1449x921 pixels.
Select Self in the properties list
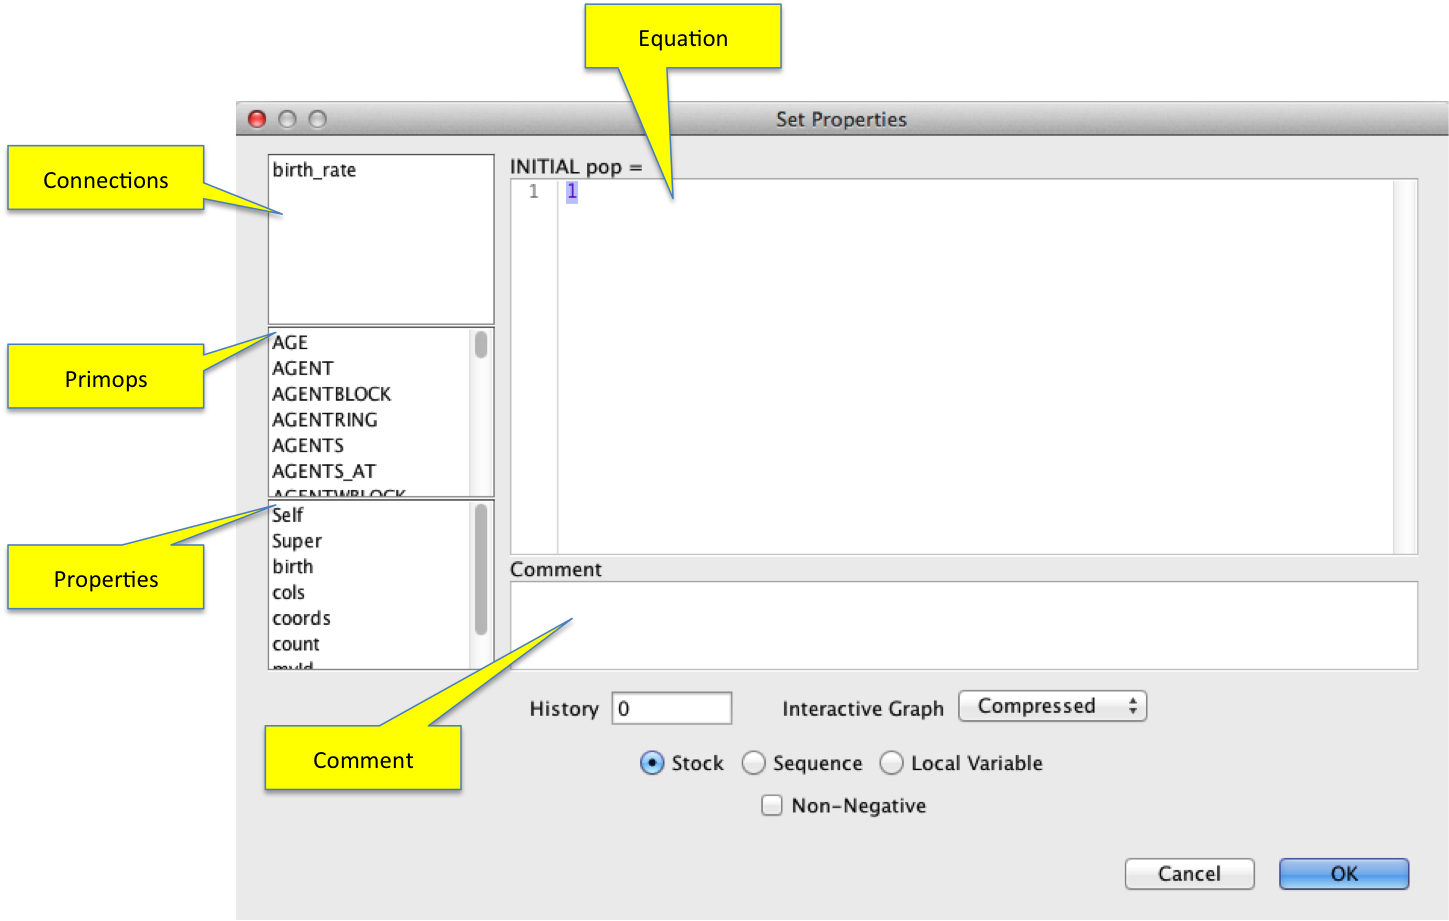click(x=288, y=515)
